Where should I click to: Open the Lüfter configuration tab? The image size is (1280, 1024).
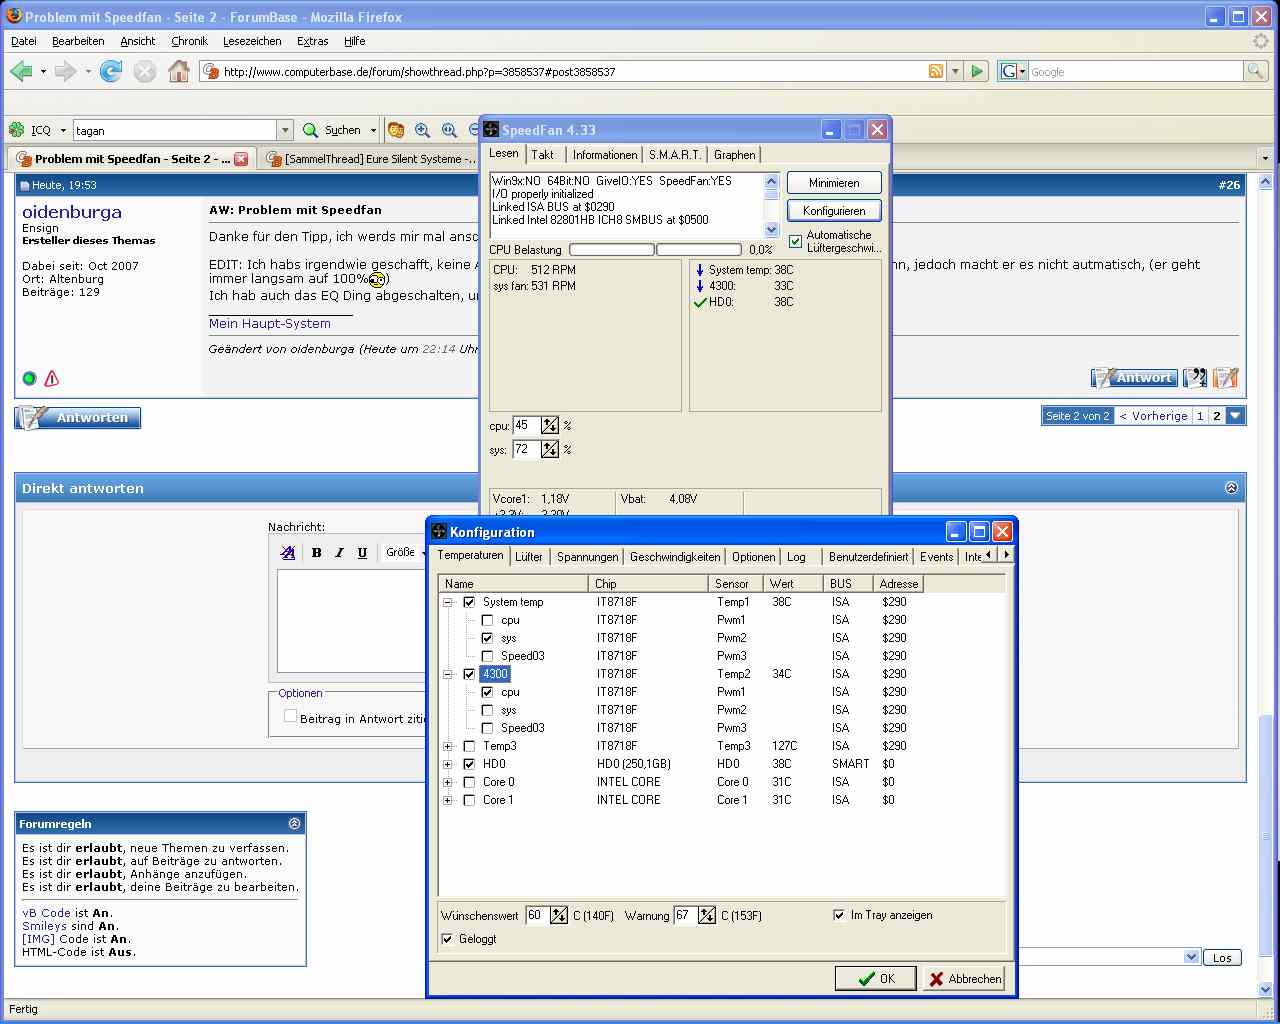point(529,557)
